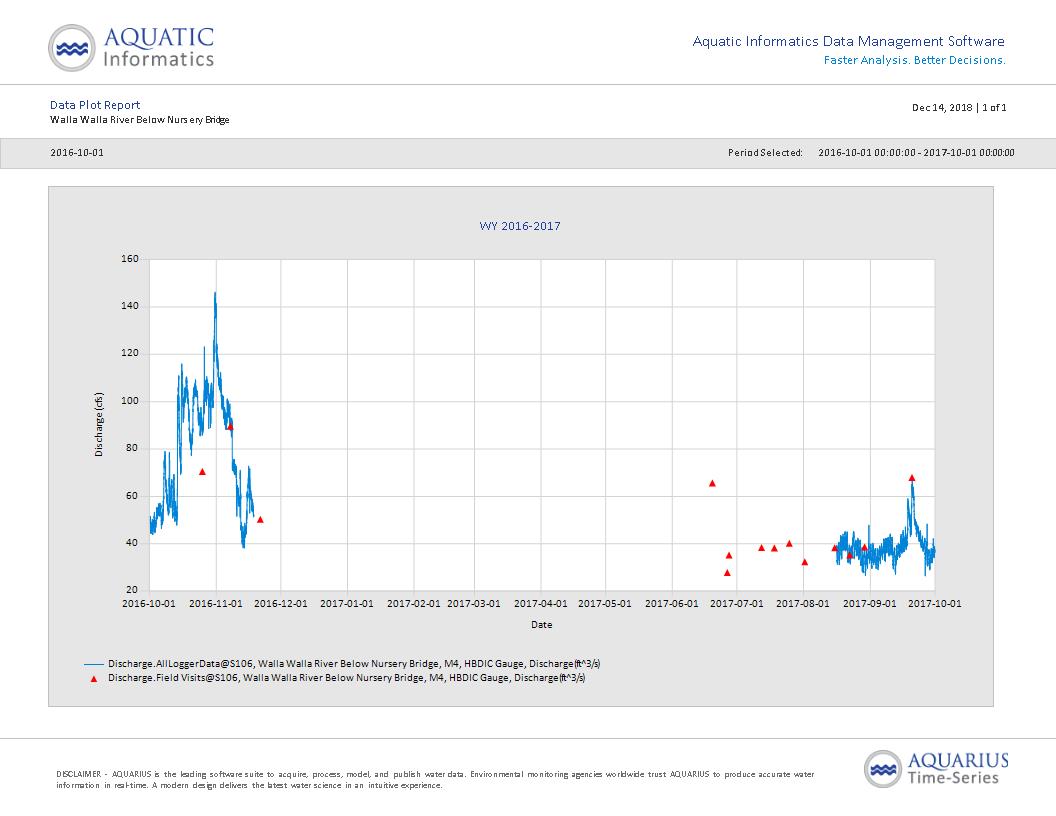Click the field visit marker near 70 cfs in October

[203, 472]
